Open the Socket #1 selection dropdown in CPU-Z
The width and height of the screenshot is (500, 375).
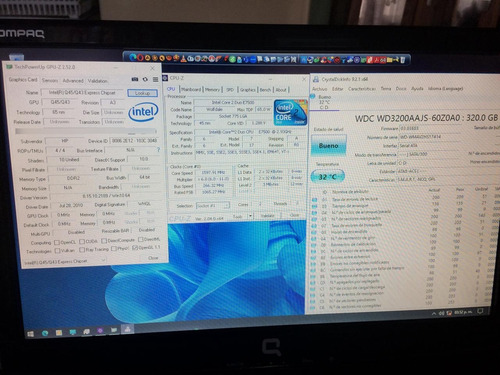[x=213, y=206]
